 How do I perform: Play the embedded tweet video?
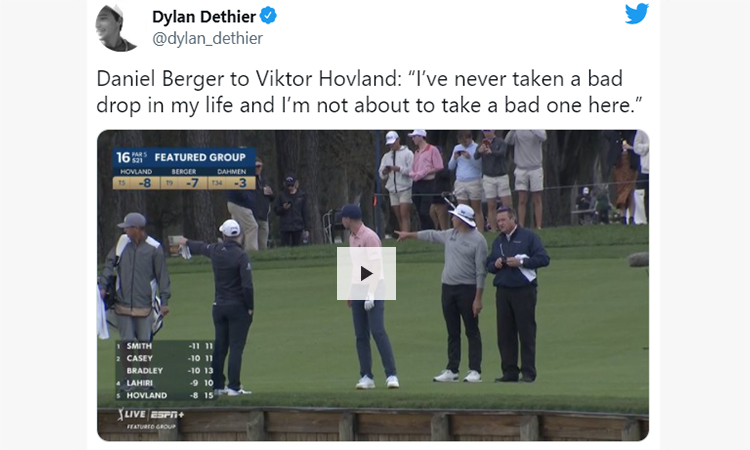[x=366, y=274]
